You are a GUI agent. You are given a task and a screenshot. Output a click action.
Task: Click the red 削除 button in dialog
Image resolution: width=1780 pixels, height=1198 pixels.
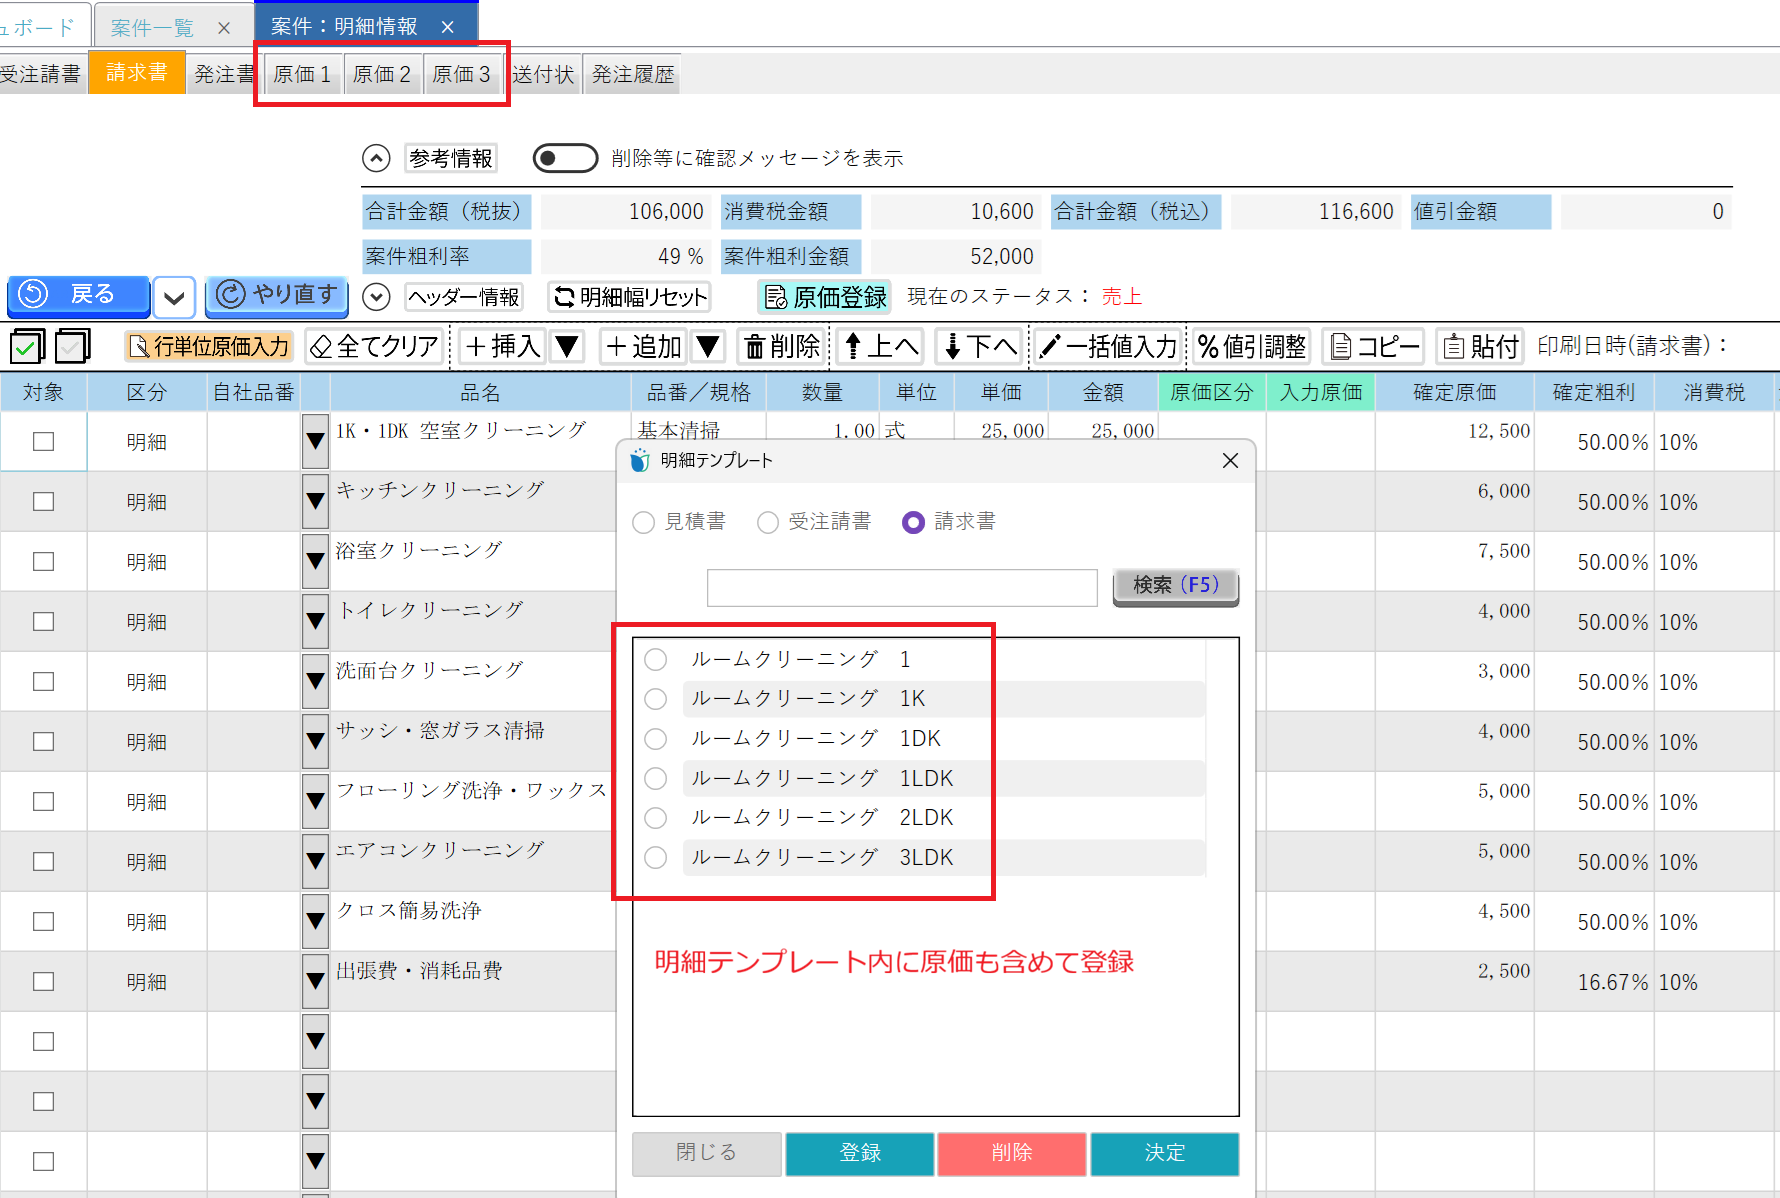click(1012, 1153)
